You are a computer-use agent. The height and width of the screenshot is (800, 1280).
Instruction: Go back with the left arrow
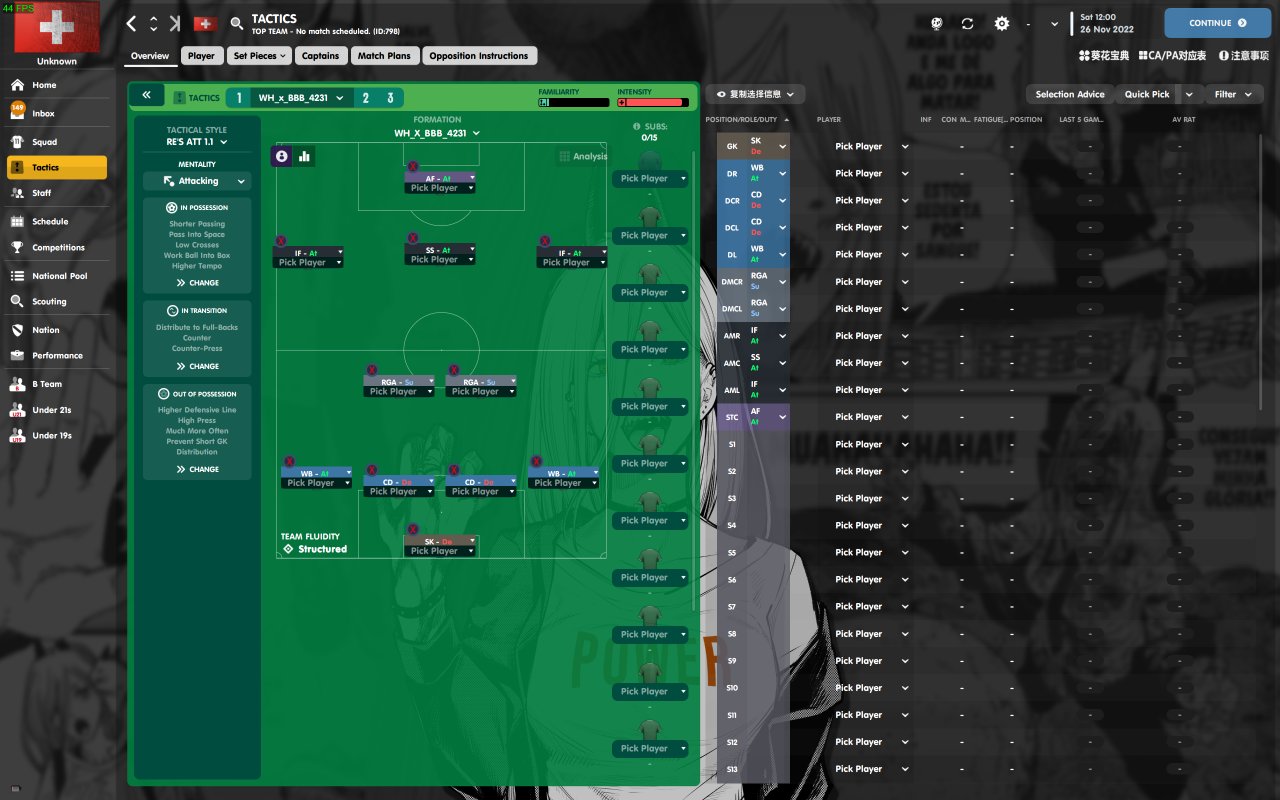[131, 23]
